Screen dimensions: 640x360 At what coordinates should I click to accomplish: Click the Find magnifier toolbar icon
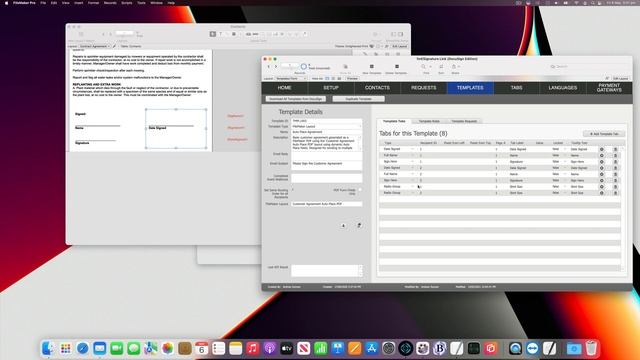click(424, 67)
